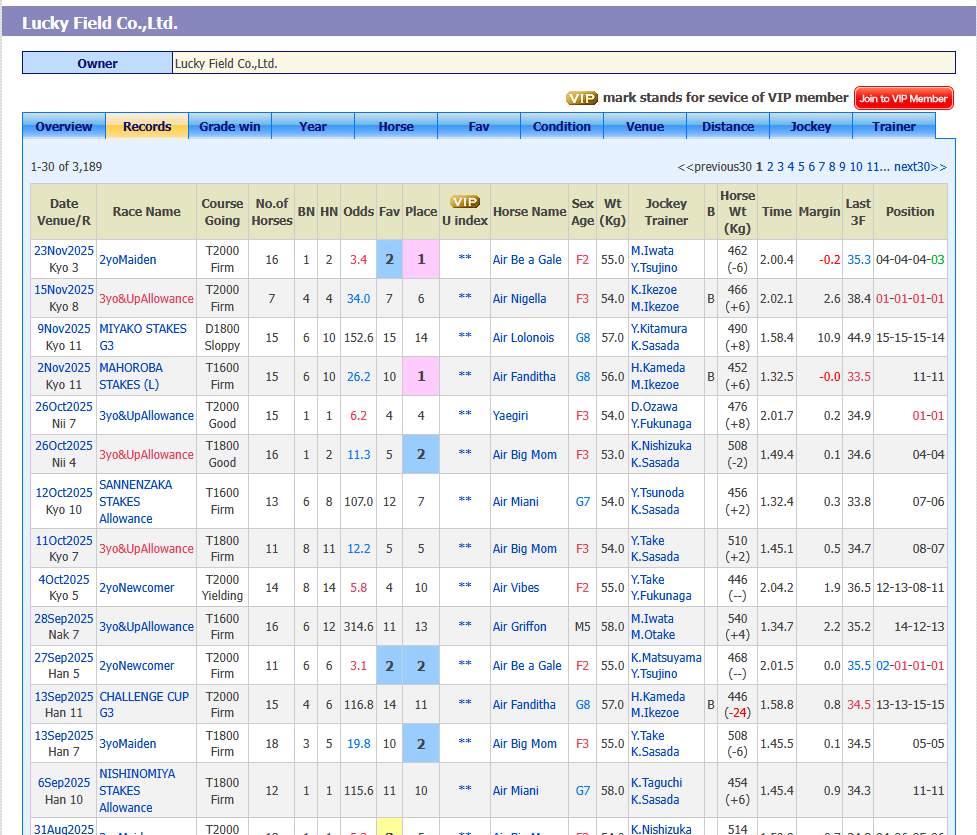Click the Last 3F column header
977x835 pixels.
tap(857, 212)
